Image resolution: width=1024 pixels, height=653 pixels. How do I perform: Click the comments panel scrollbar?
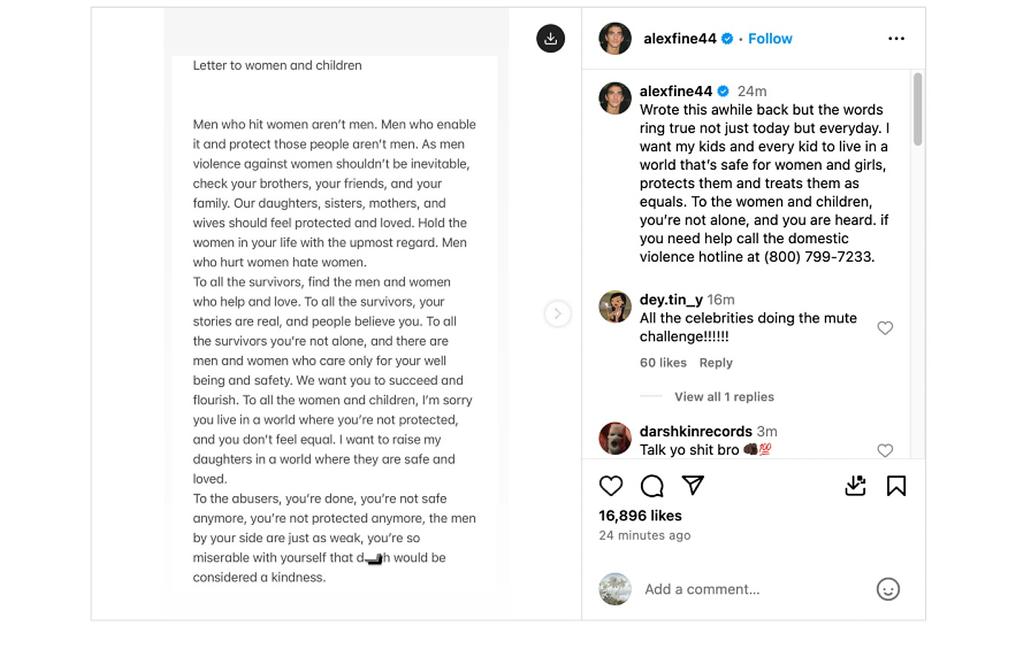(x=917, y=110)
